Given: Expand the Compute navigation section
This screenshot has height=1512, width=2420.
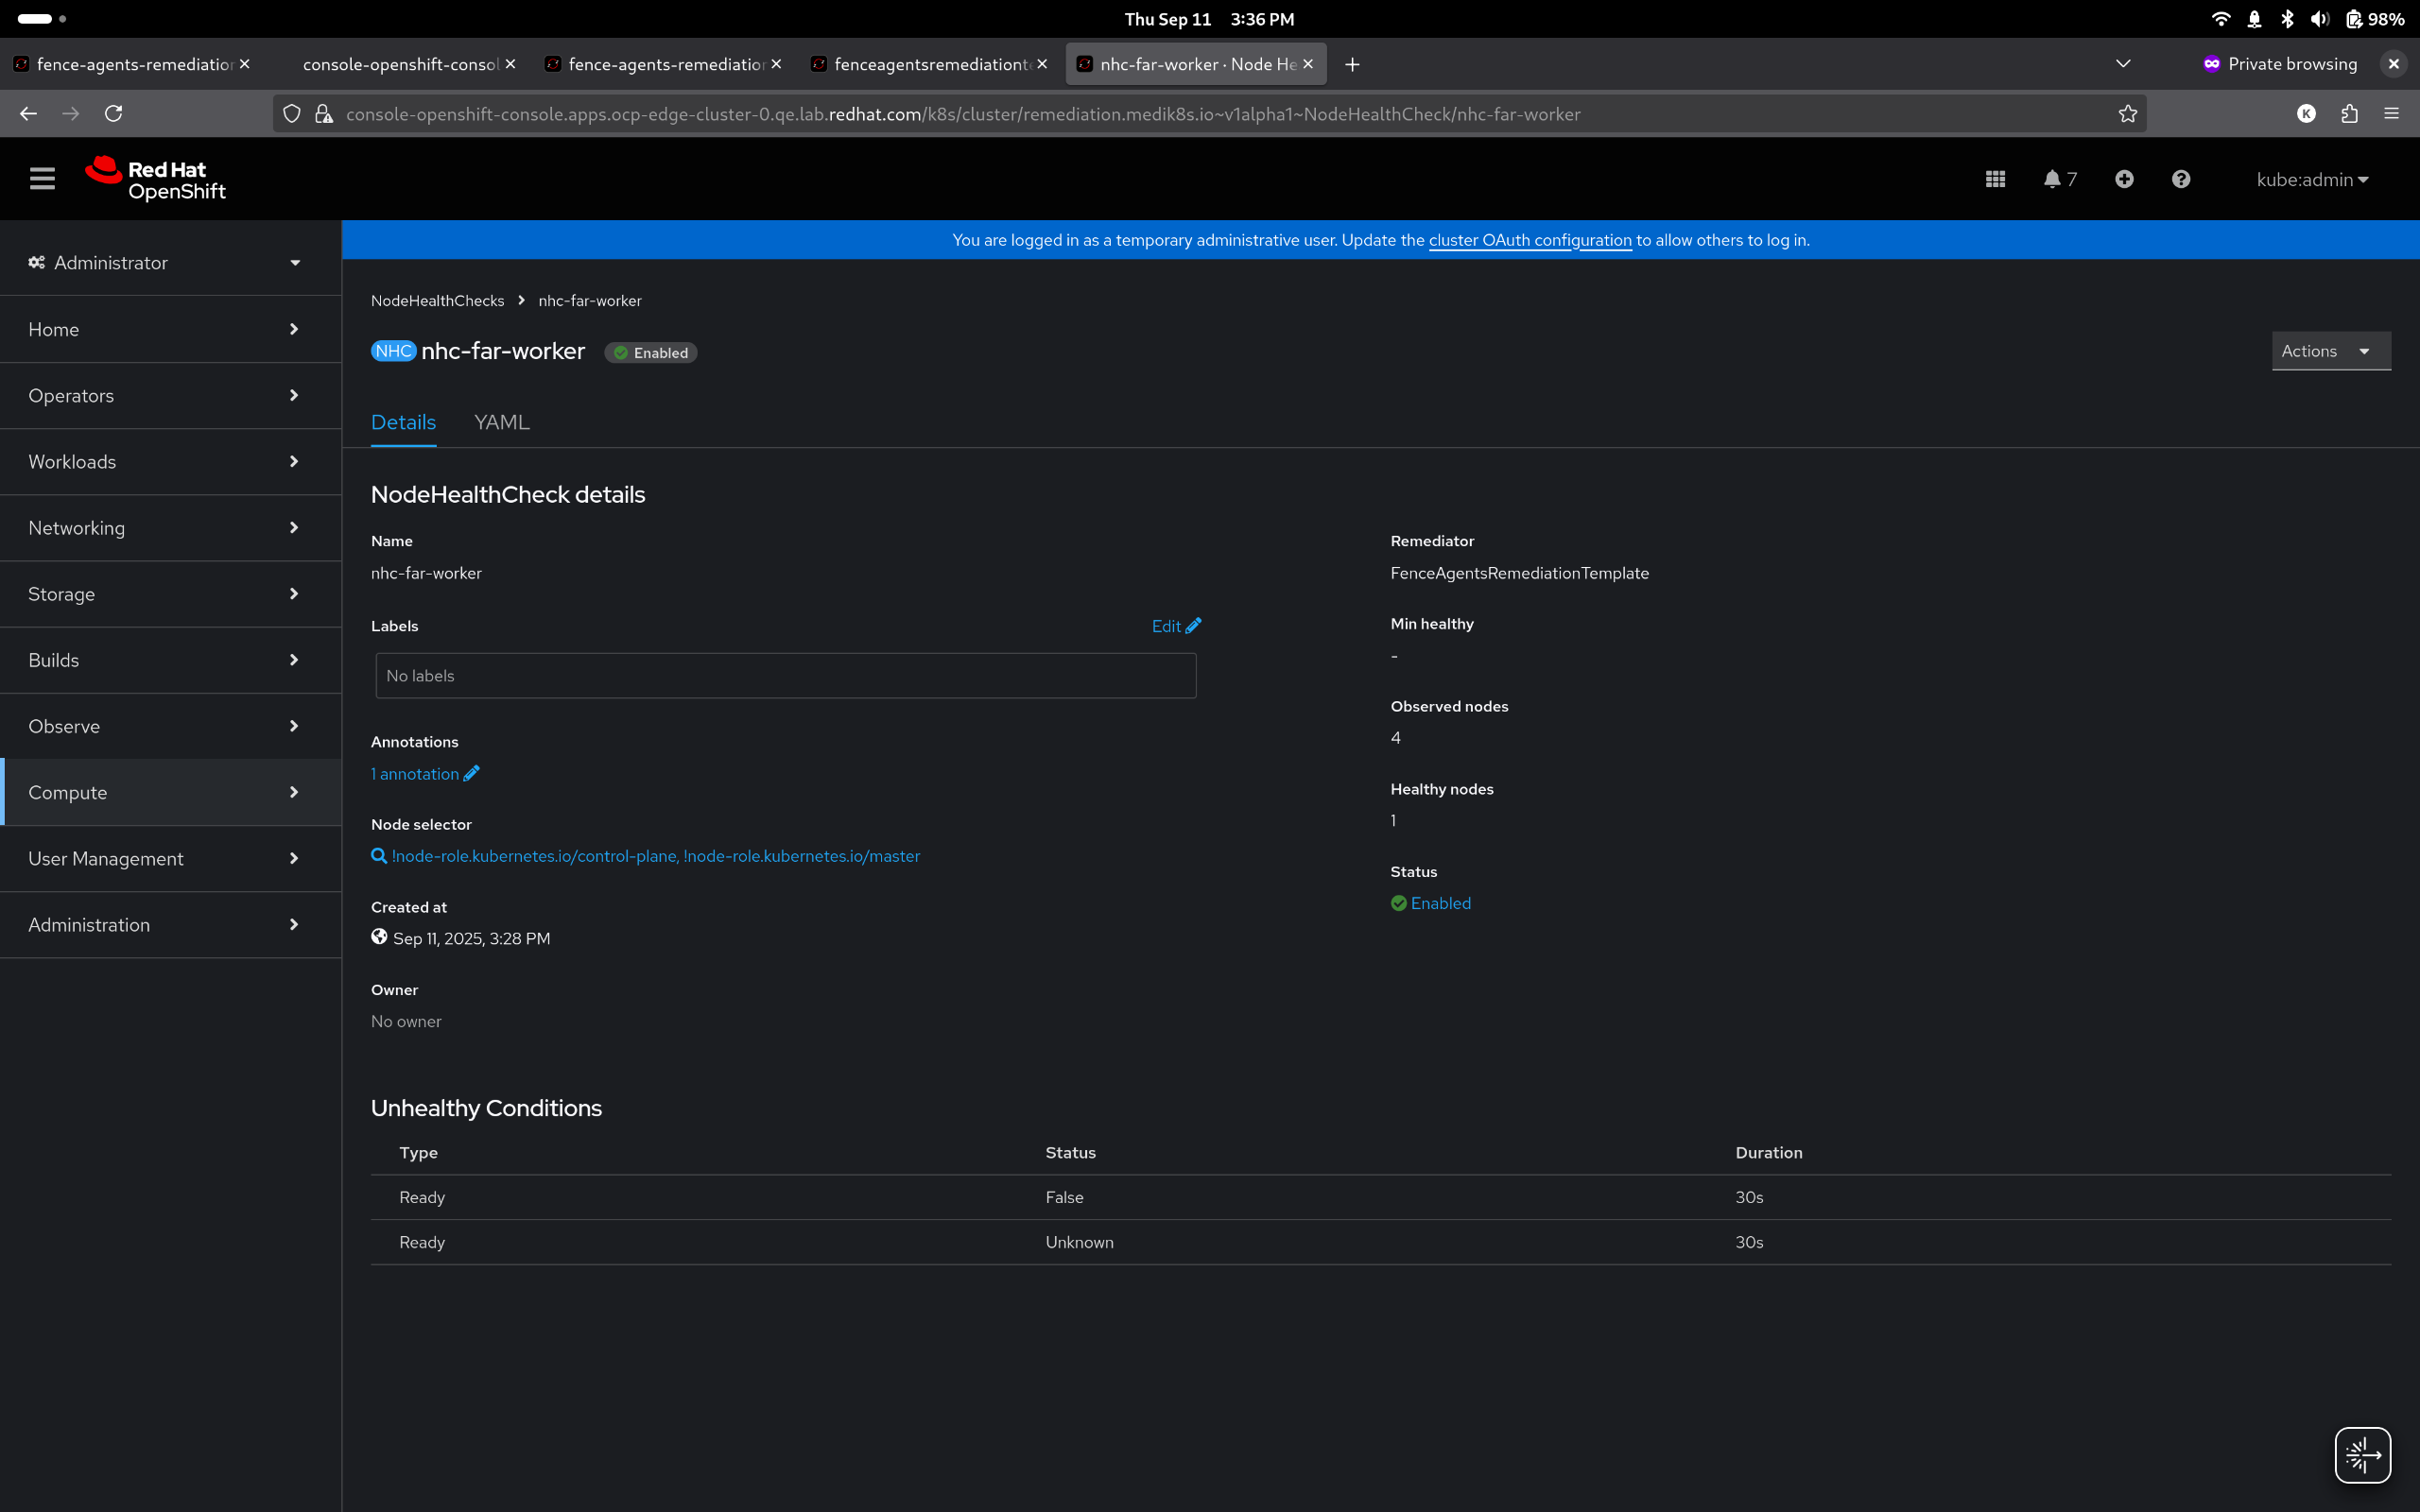Looking at the screenshot, I should coord(166,792).
